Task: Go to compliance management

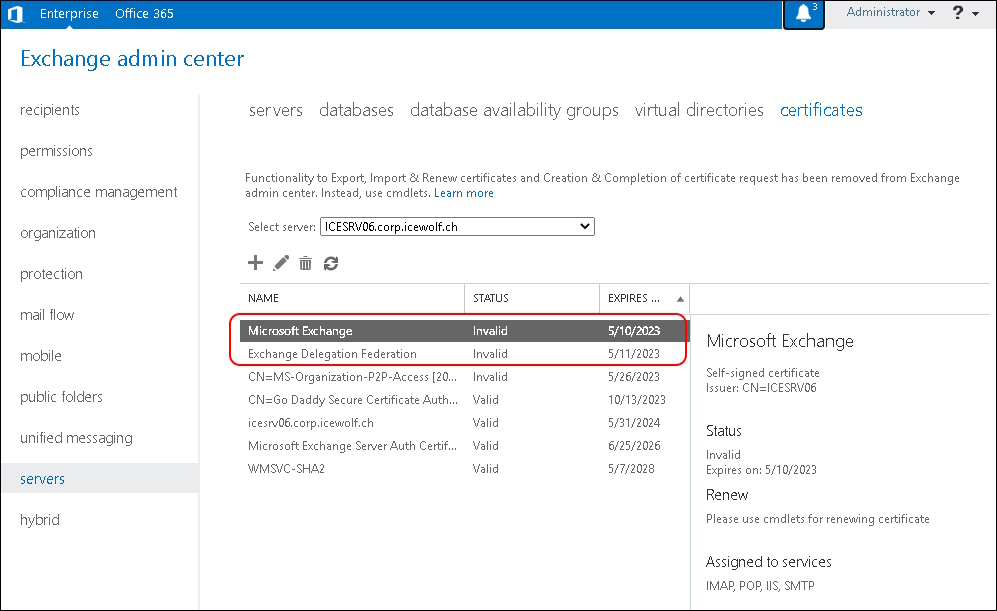Action: (99, 192)
